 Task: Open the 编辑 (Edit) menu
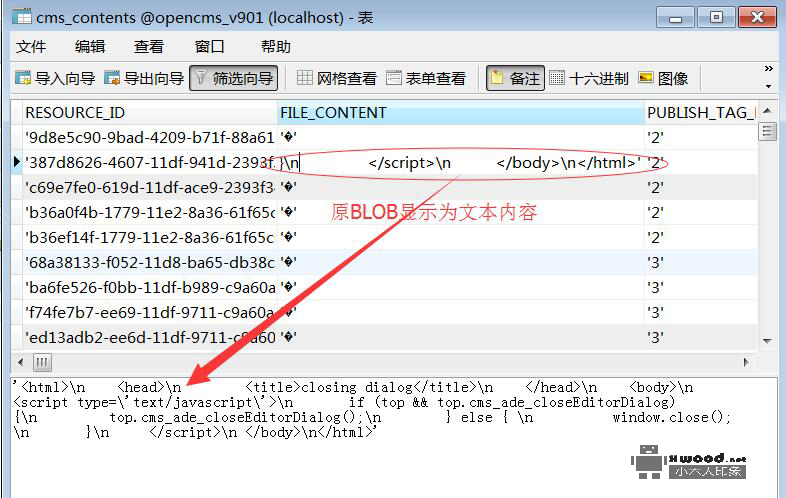(90, 47)
